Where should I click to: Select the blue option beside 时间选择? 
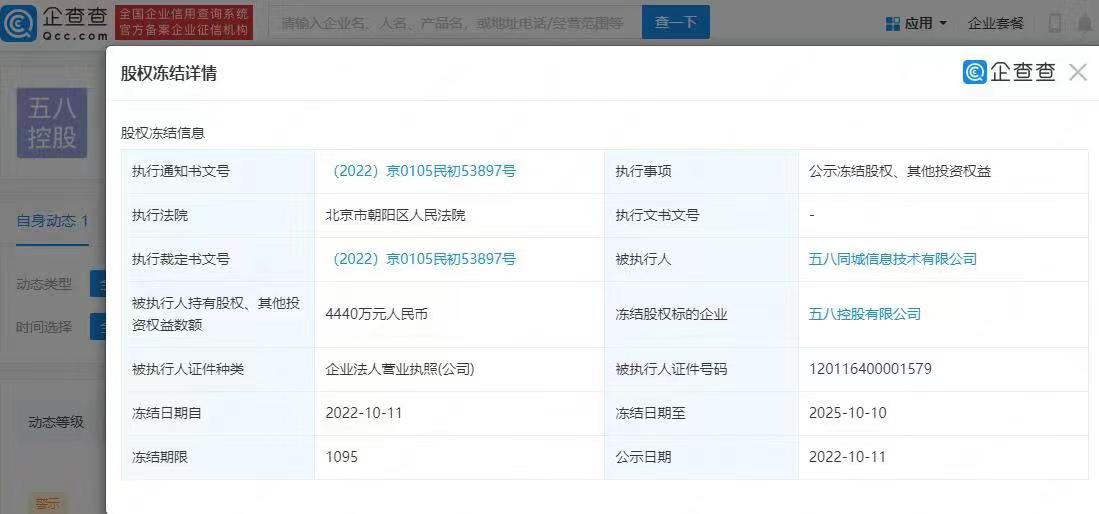coord(98,327)
